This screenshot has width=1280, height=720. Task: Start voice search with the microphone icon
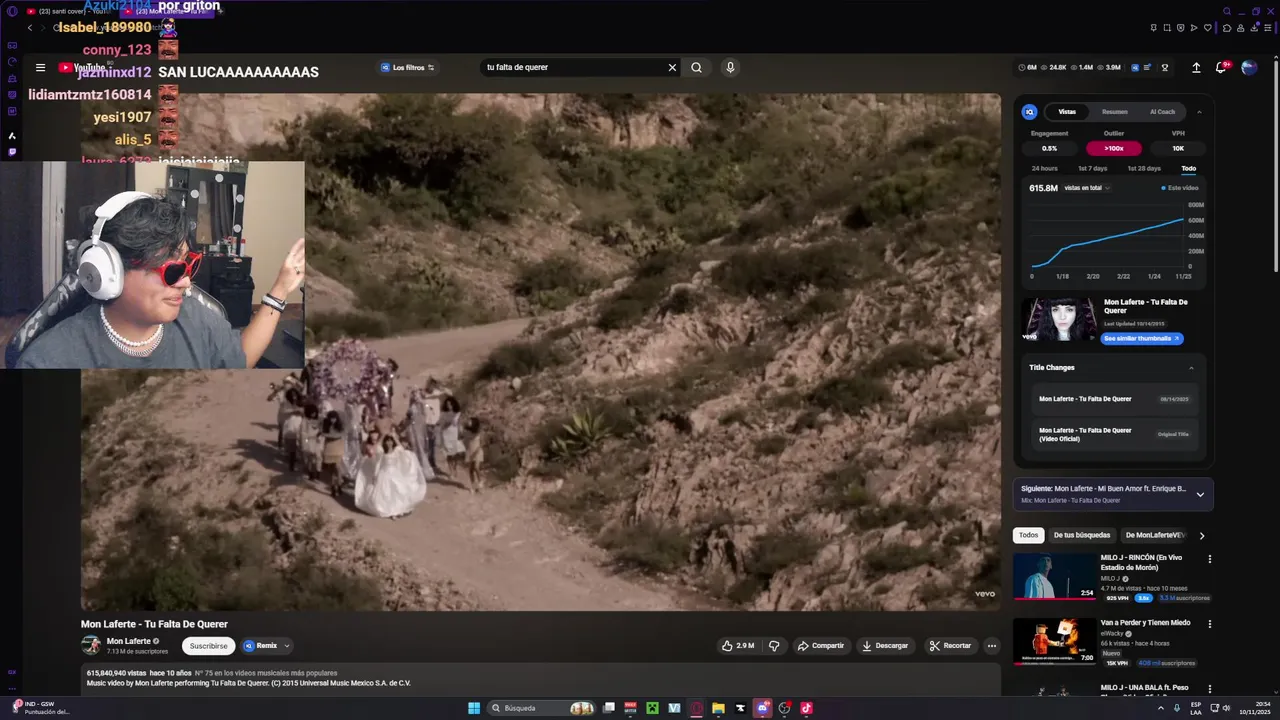point(730,68)
